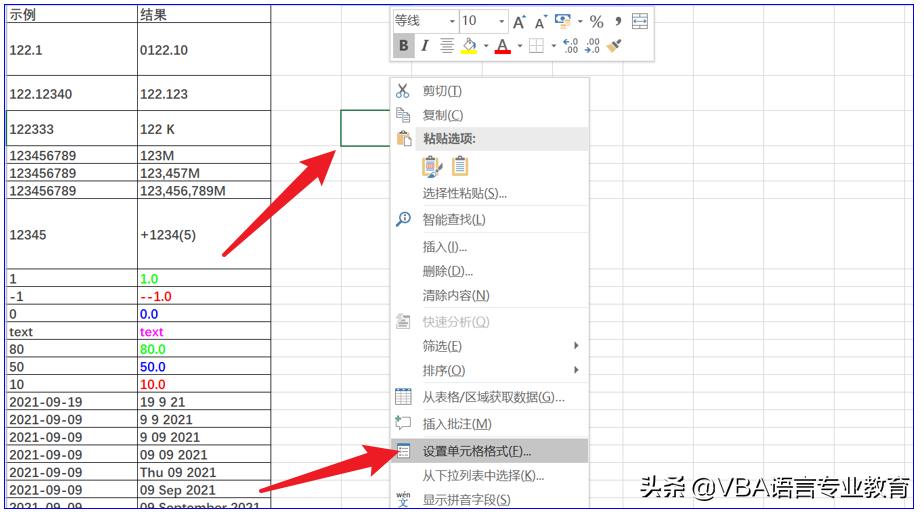Click the comment icon beside 插入批注
Screen dimensions: 924x514
(403, 423)
